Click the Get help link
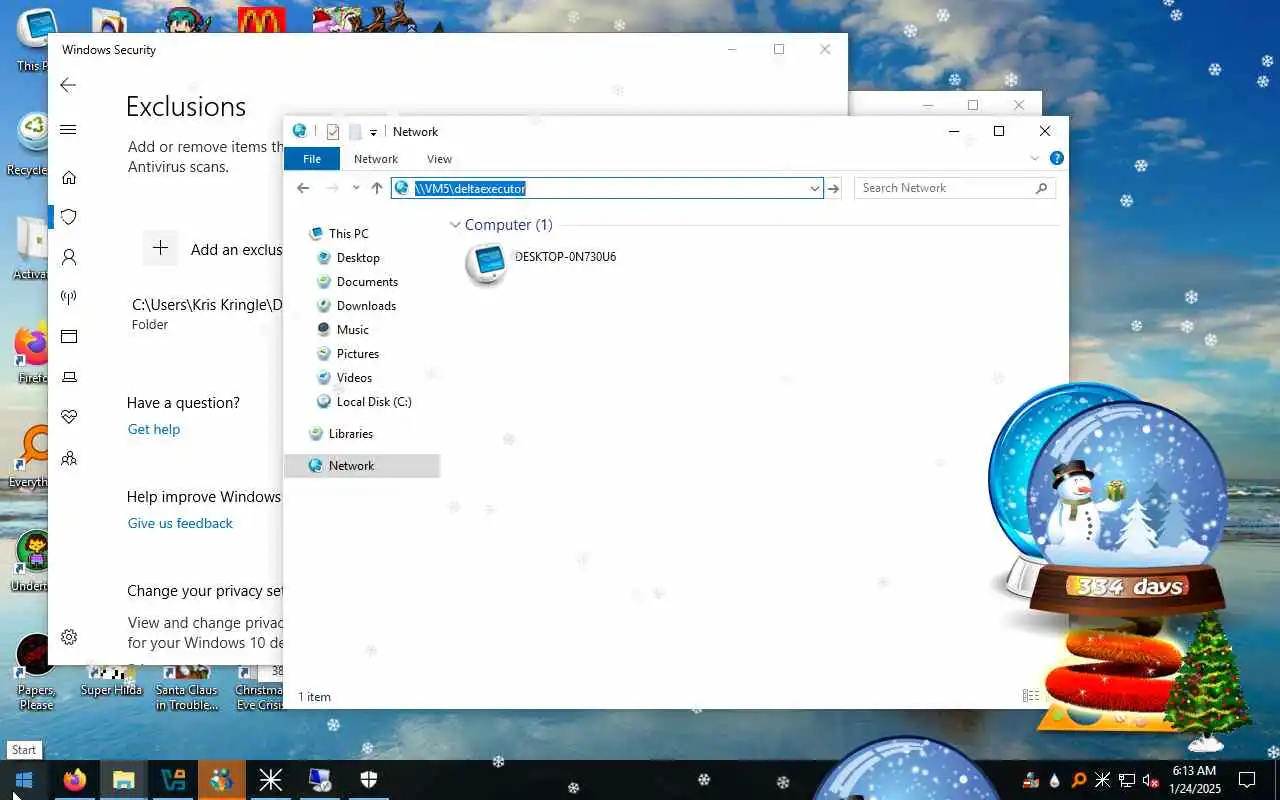The image size is (1280, 800). 154,429
